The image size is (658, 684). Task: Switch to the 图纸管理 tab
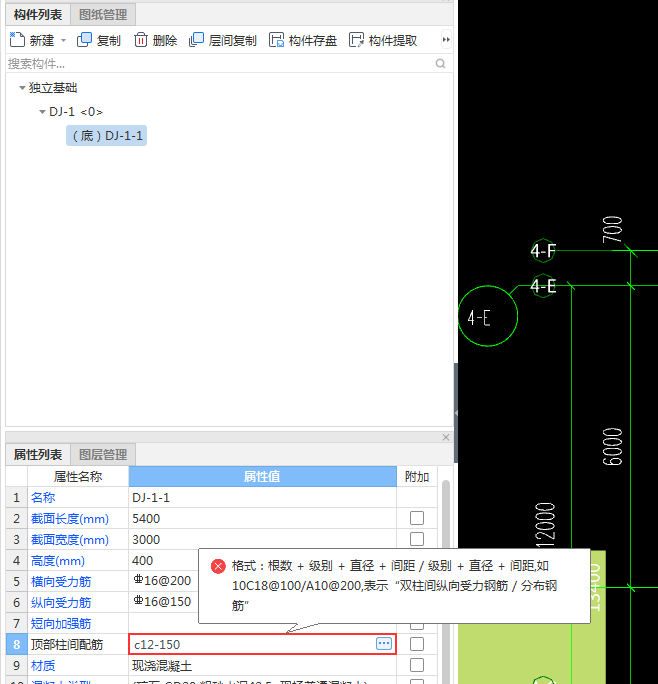pos(103,15)
